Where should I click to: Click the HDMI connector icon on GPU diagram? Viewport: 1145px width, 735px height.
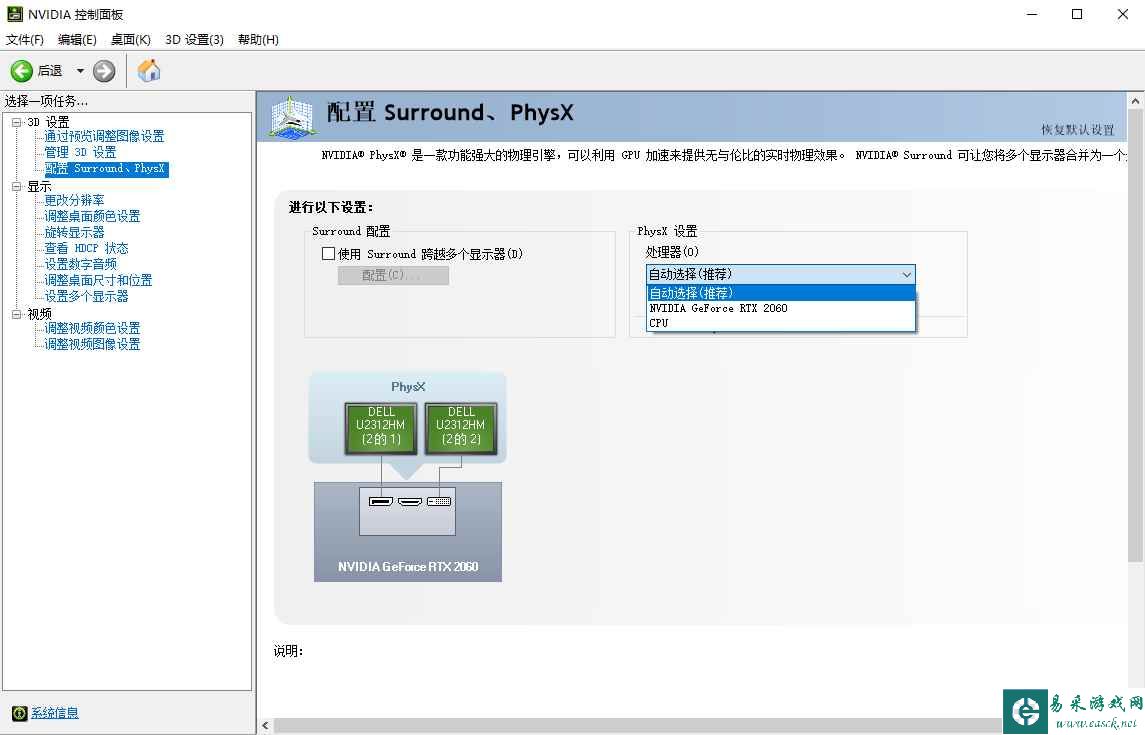pos(410,501)
